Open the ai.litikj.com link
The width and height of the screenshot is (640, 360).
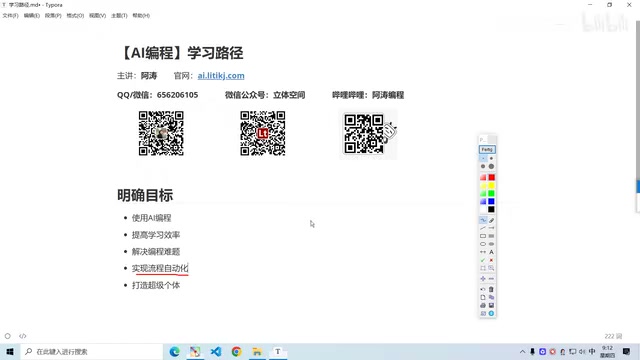point(221,76)
